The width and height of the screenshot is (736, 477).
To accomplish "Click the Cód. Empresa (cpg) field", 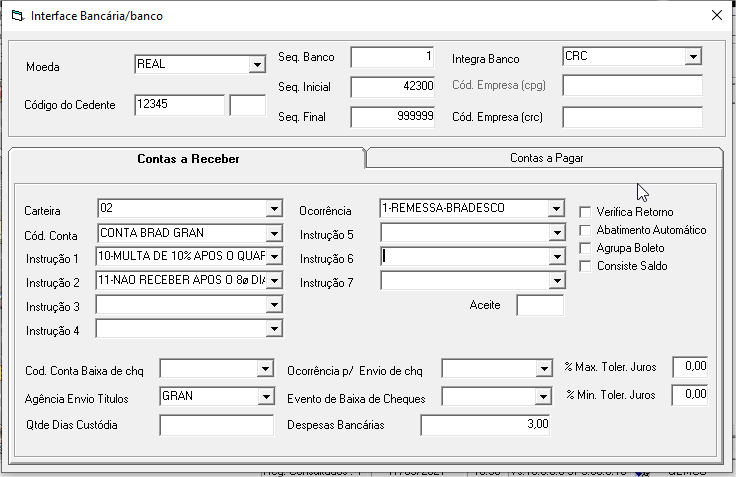I will click(x=632, y=86).
